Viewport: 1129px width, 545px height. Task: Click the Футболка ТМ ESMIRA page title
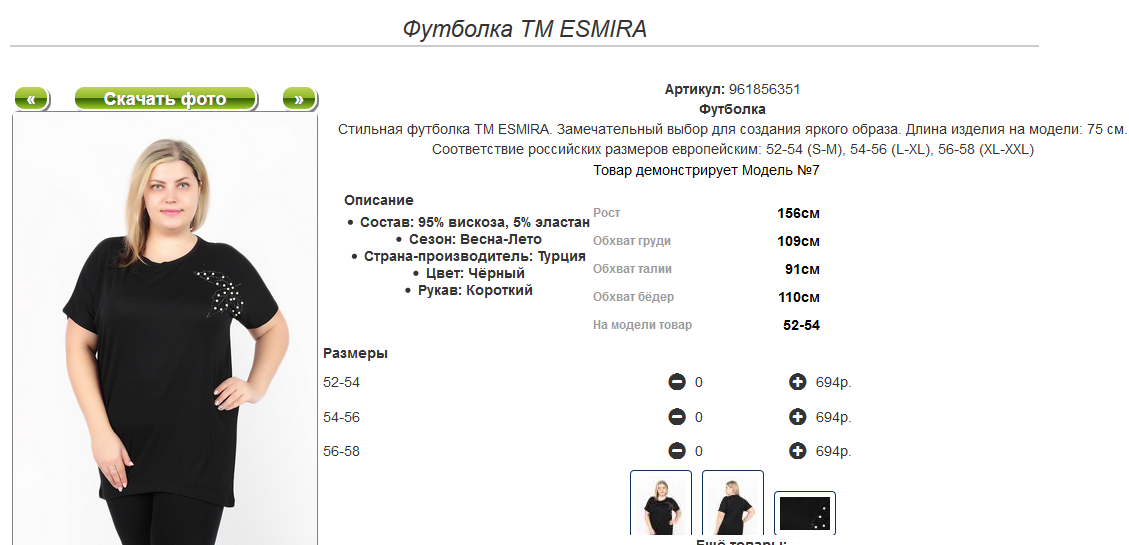tap(525, 29)
